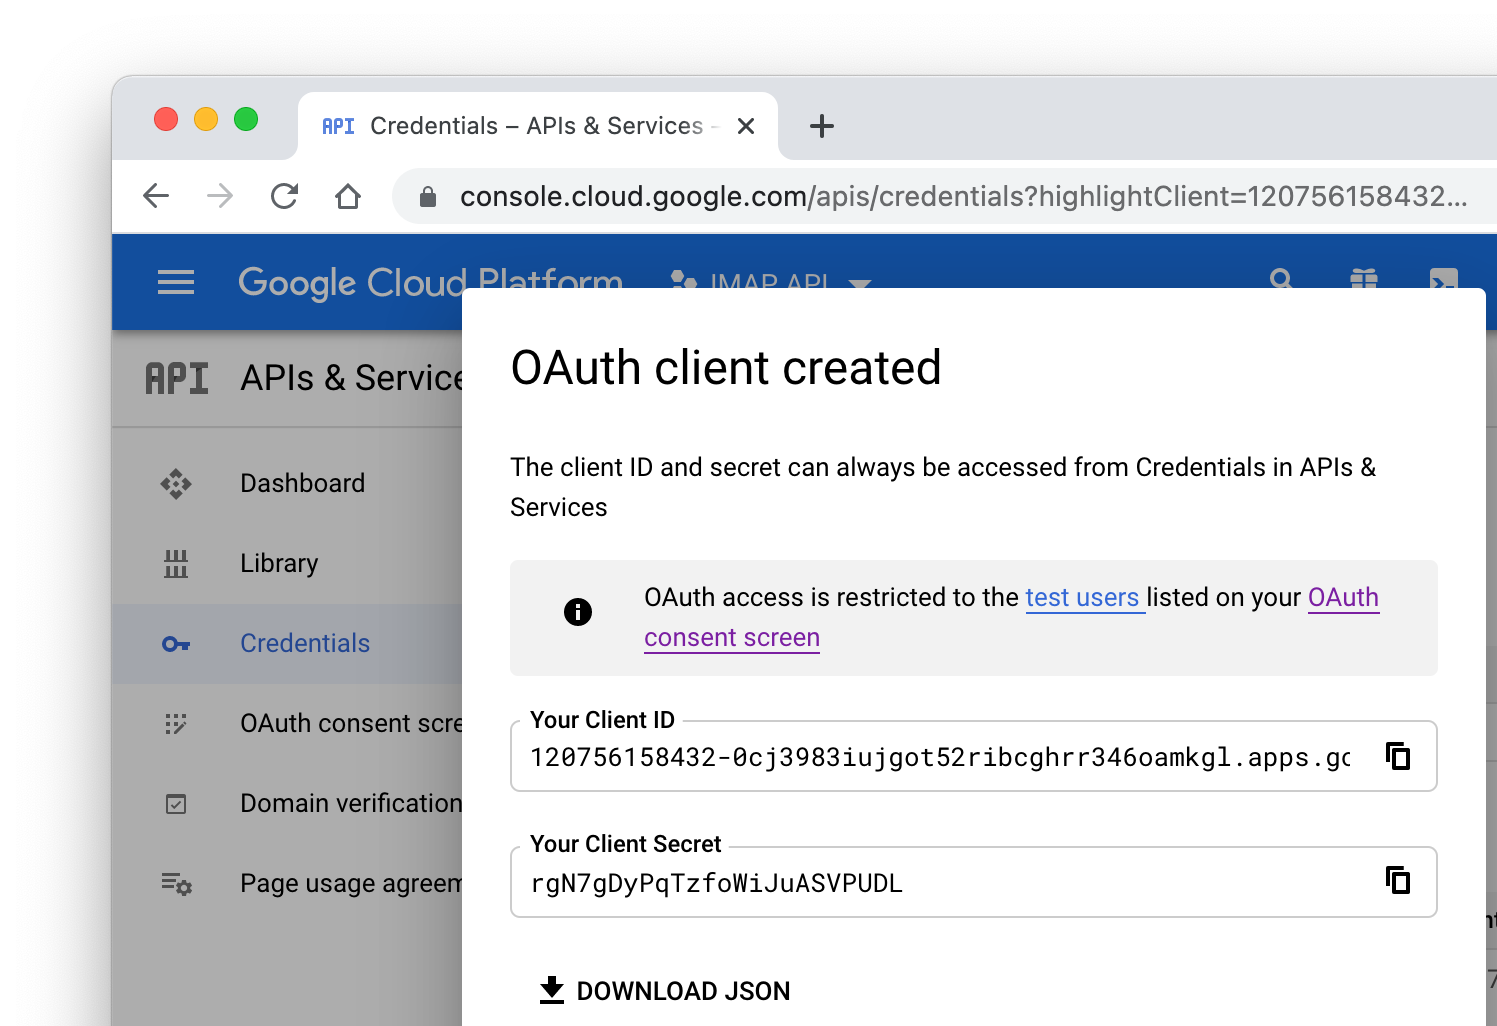Click the yellow macOS minimize button
Screen dimensions: 1497x1026
click(206, 119)
